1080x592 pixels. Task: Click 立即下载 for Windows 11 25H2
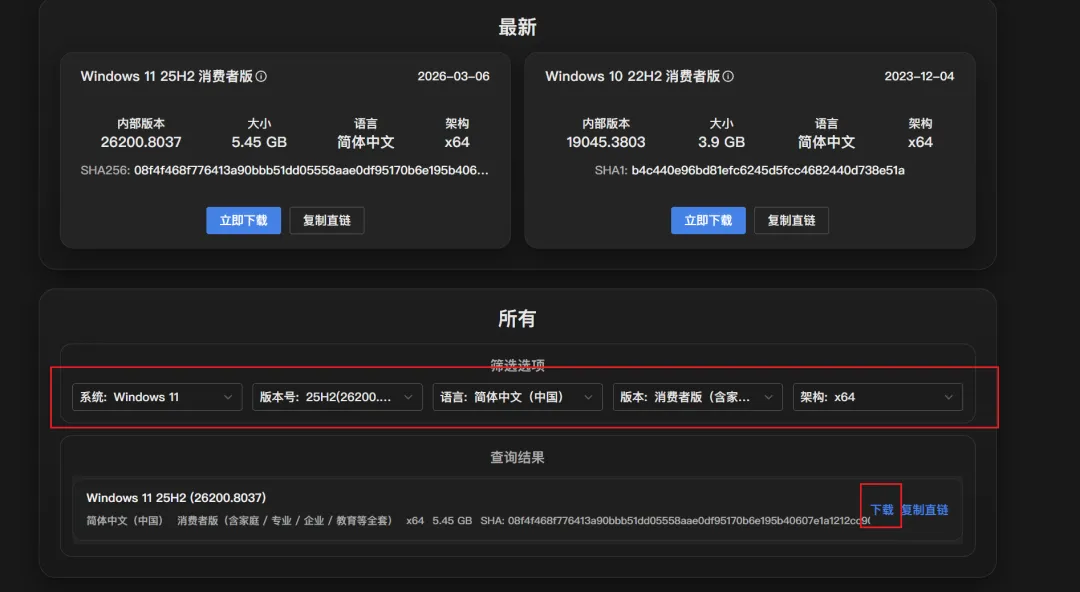244,221
